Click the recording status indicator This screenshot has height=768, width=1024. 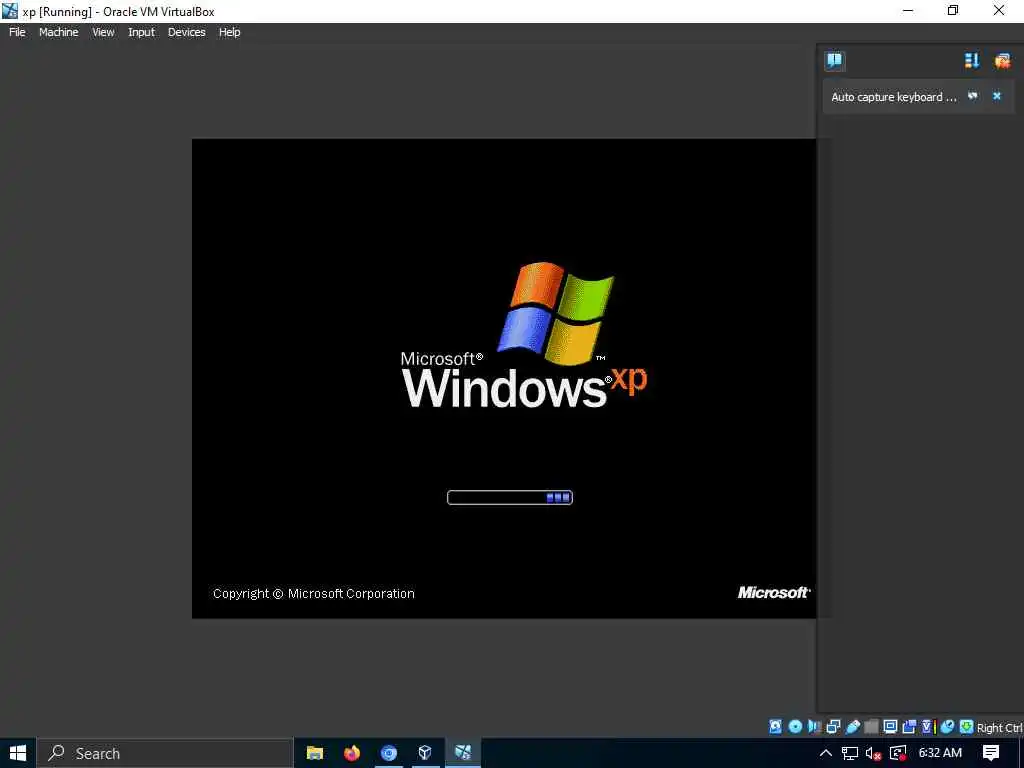(909, 726)
